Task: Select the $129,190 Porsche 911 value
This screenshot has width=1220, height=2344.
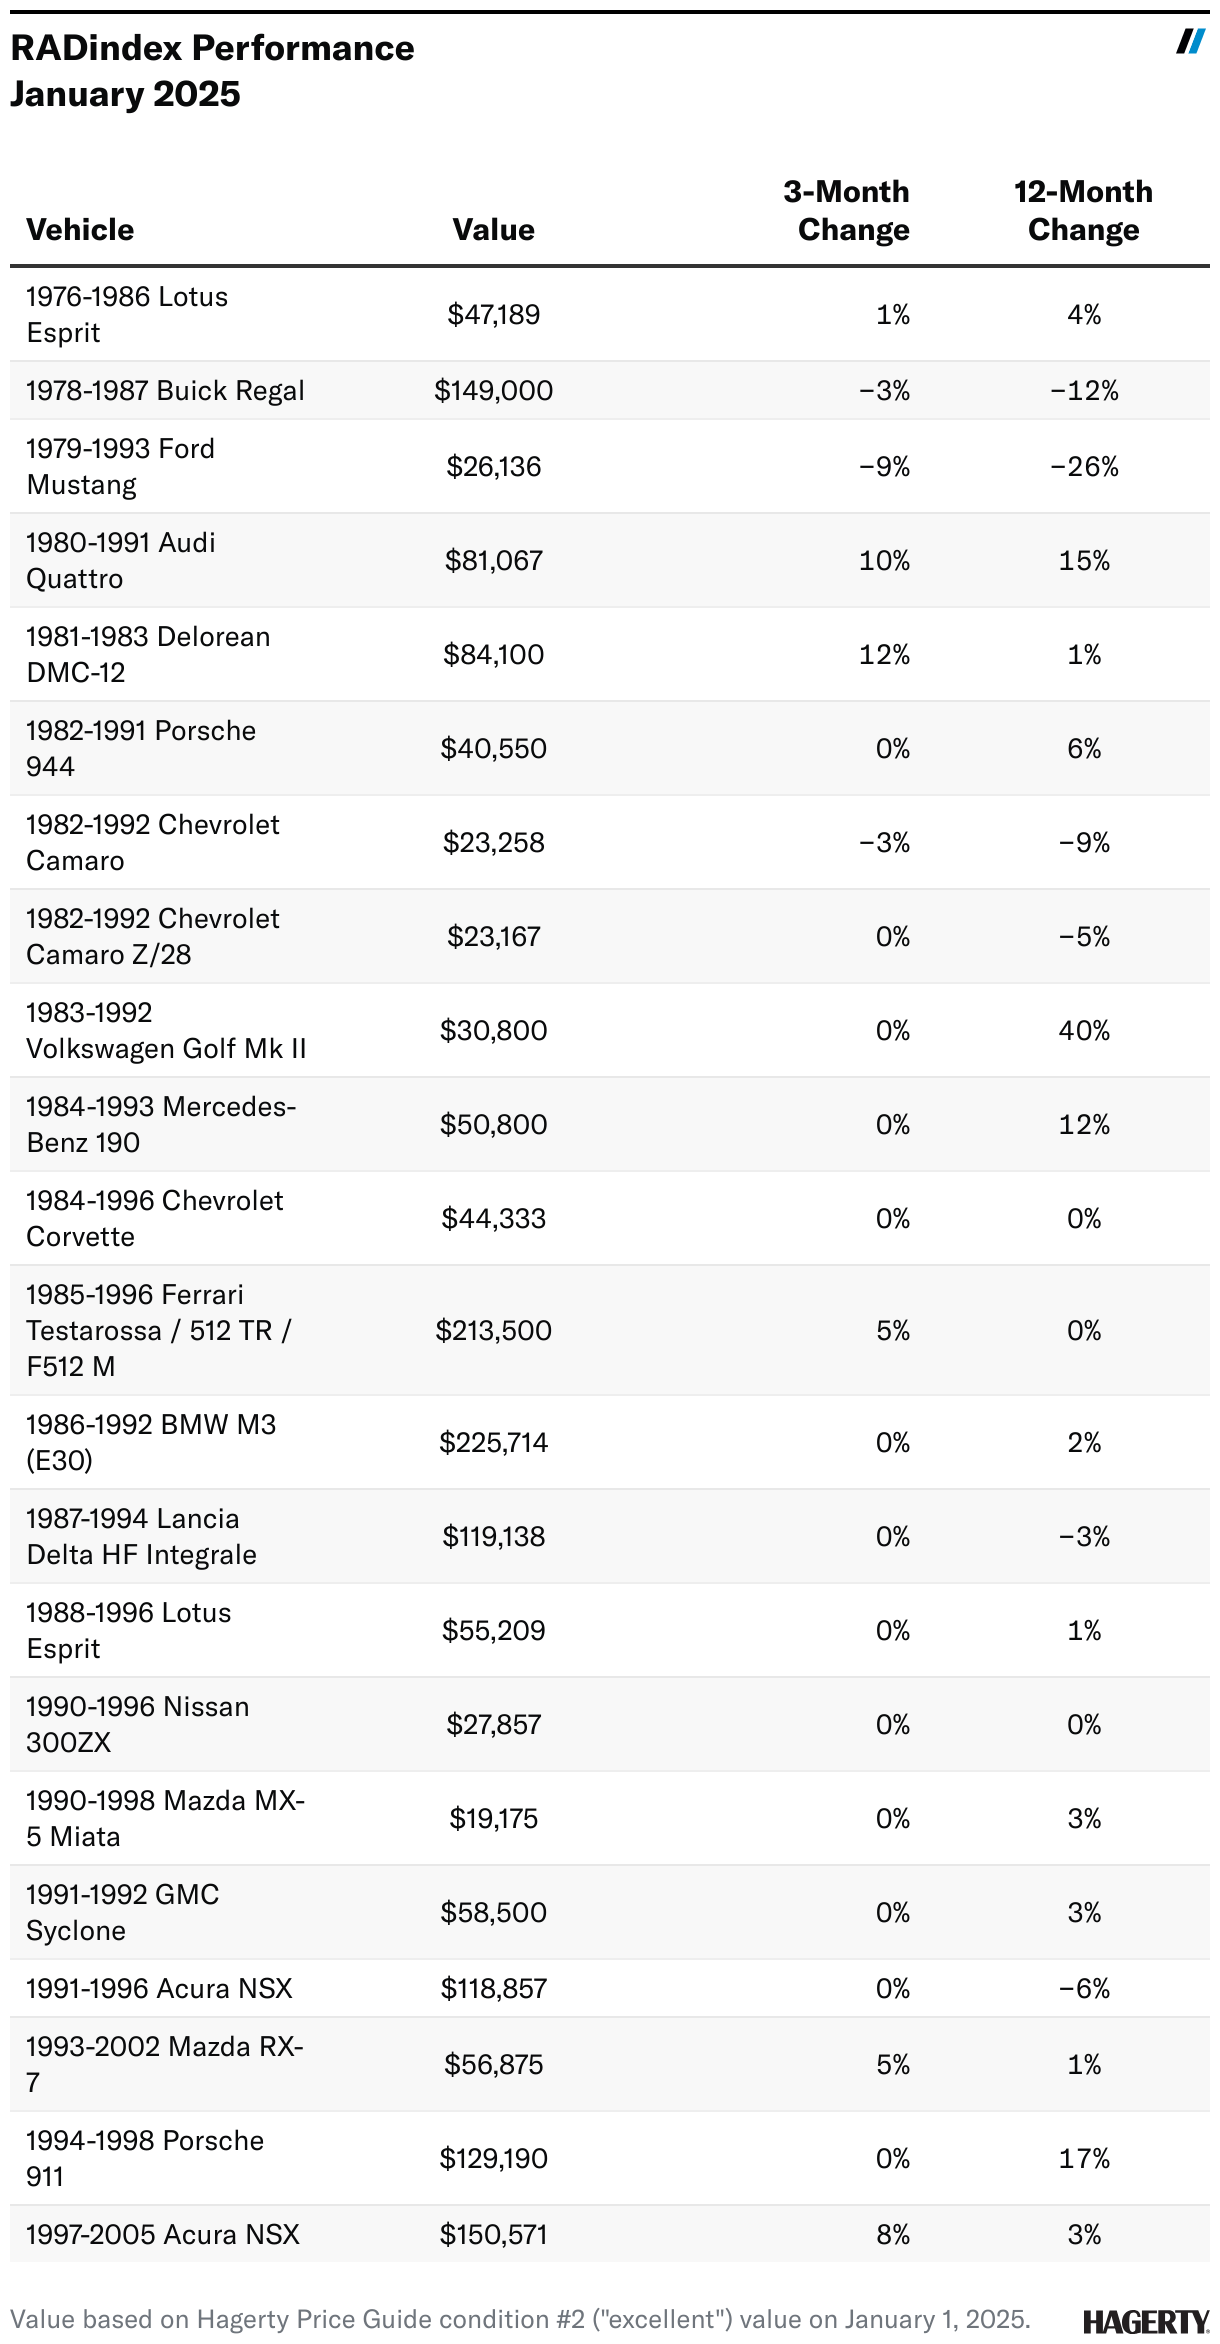Action: point(493,2159)
